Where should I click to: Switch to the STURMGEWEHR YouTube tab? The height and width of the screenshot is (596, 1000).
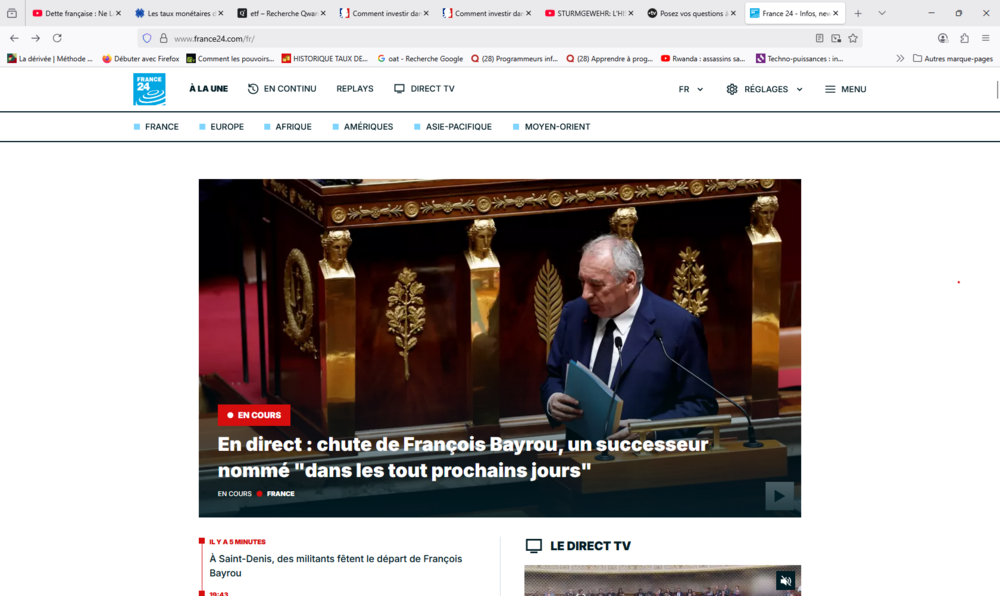click(x=590, y=13)
